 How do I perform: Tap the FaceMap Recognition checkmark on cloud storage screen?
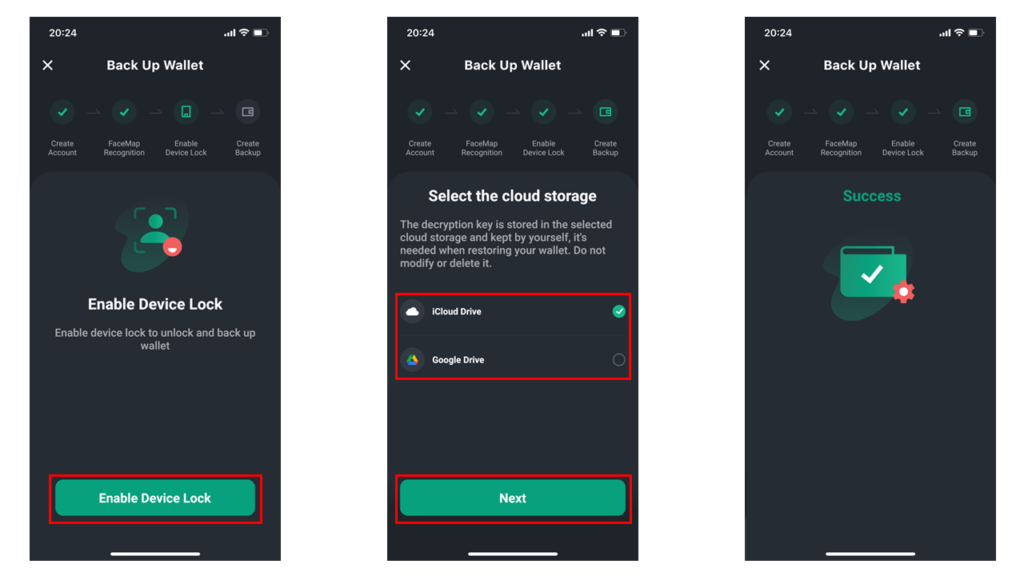pos(482,112)
